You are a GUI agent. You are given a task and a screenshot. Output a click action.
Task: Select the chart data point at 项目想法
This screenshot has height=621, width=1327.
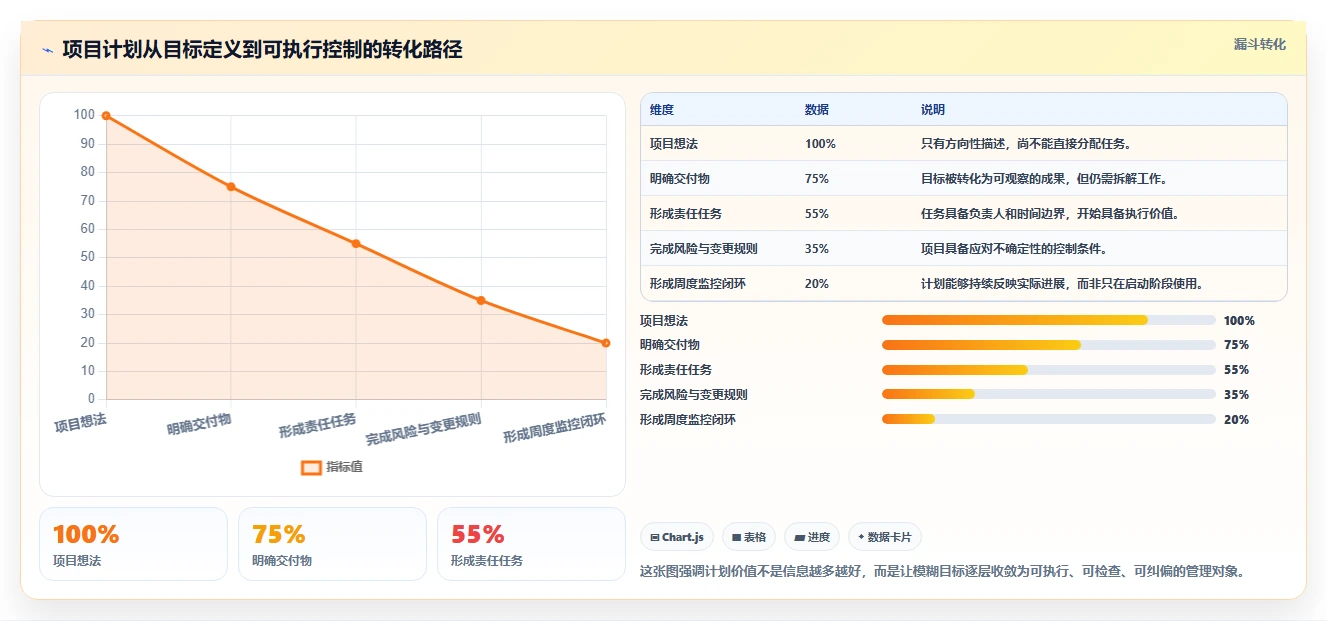106,116
